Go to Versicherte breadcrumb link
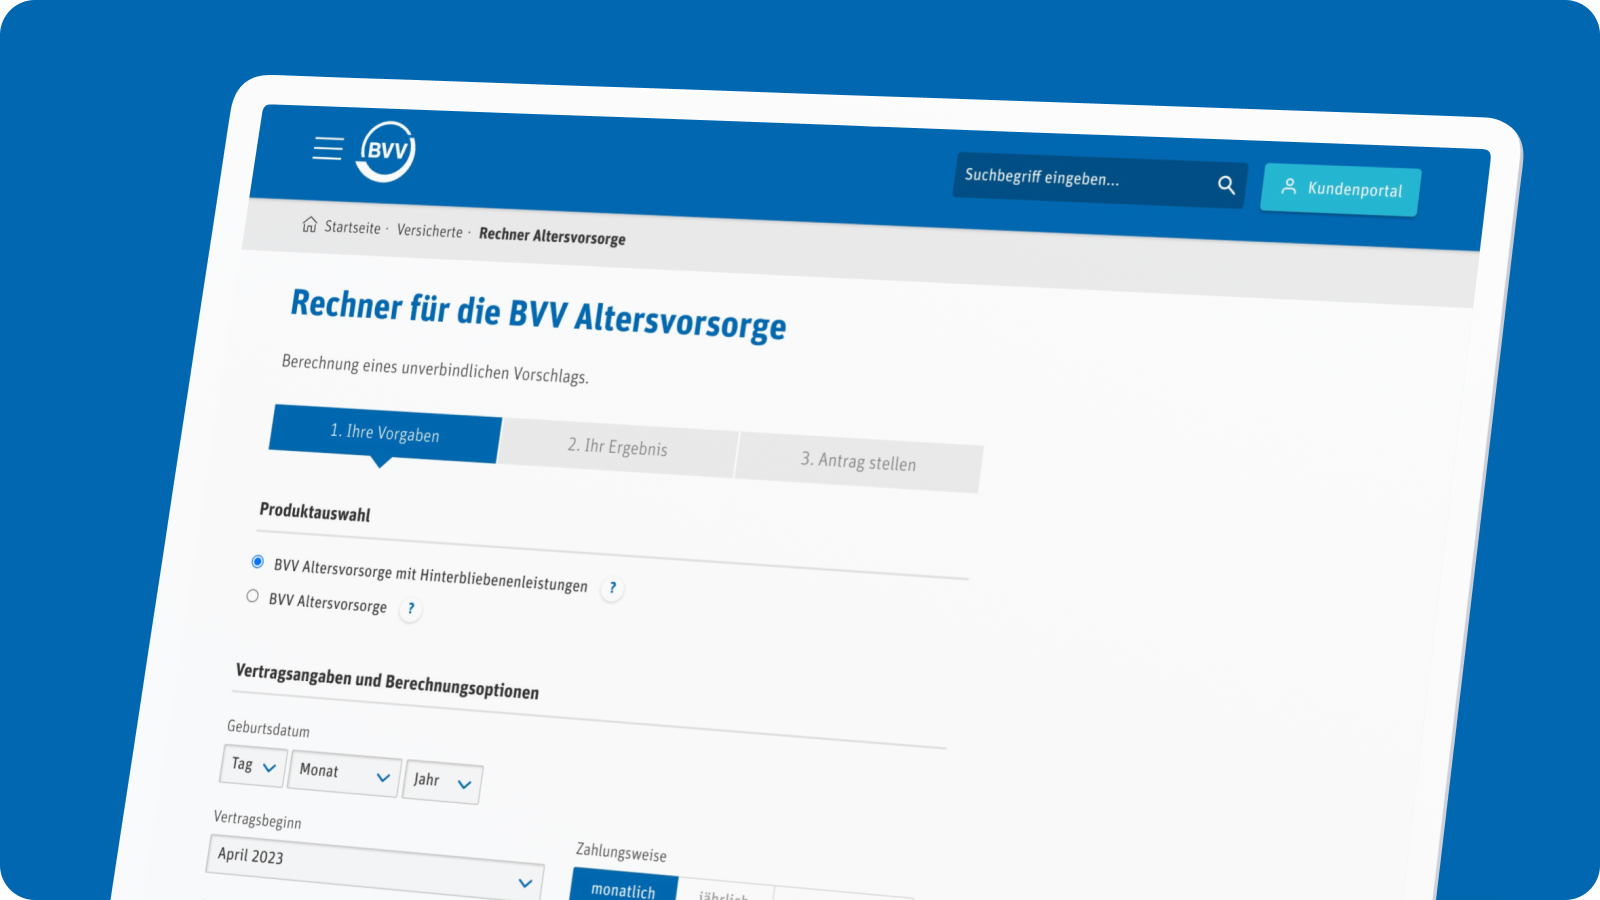Screen dimensions: 1600x900 tap(430, 231)
